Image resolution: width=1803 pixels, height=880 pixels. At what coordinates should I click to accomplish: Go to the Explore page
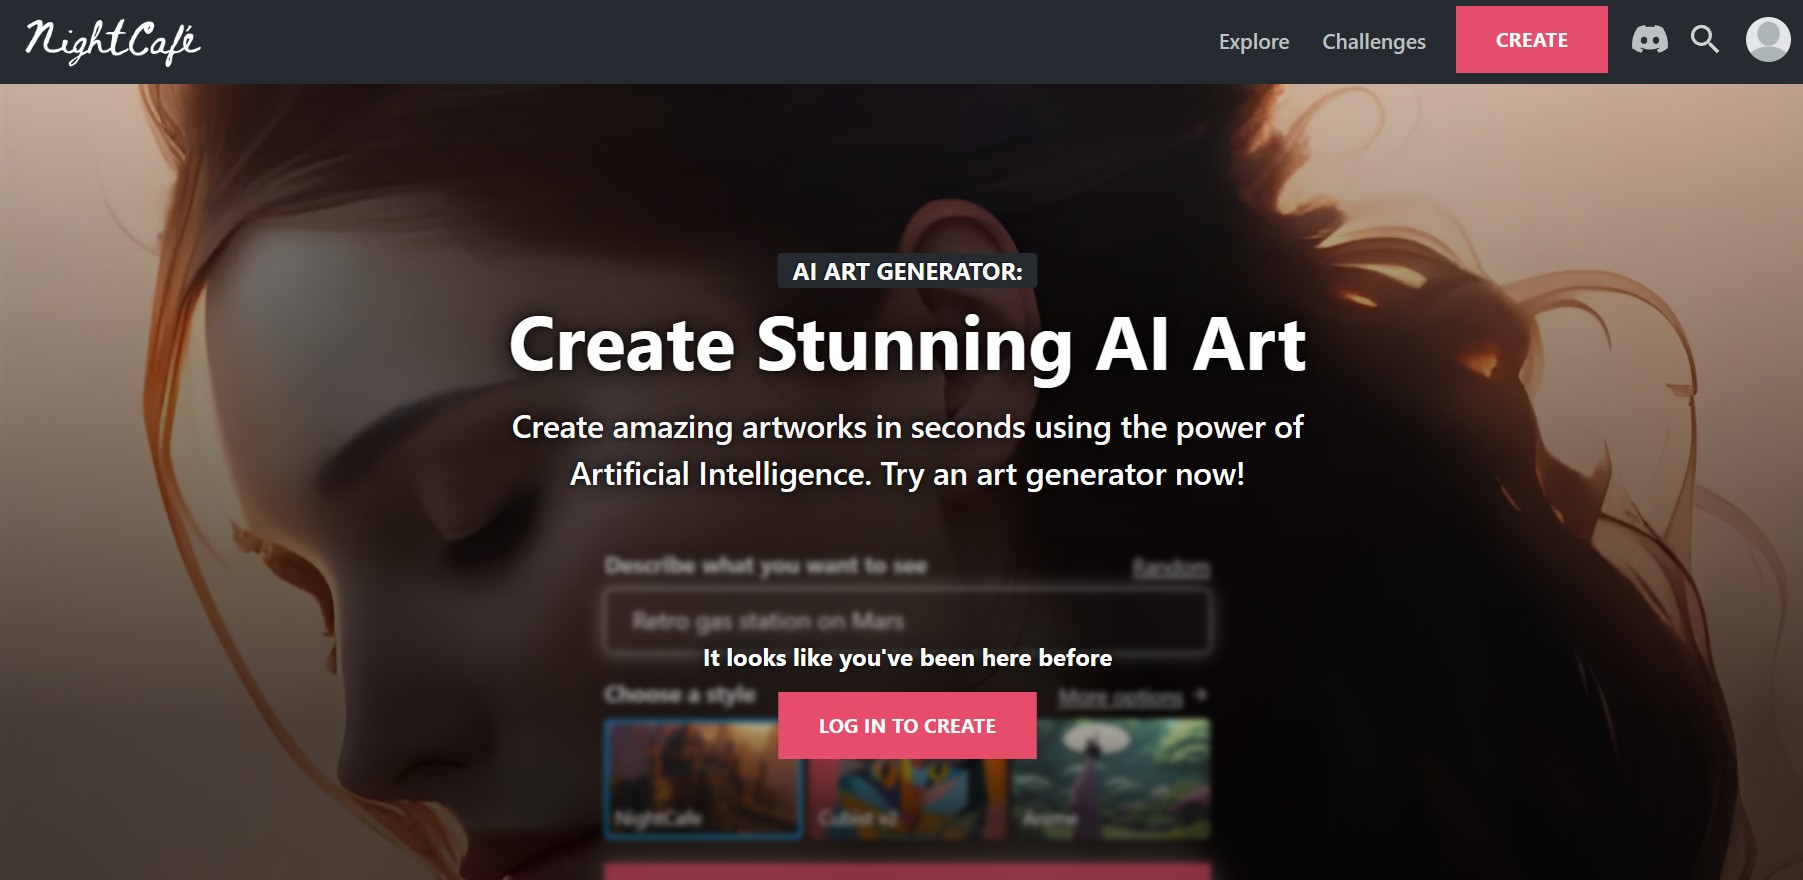pos(1254,41)
